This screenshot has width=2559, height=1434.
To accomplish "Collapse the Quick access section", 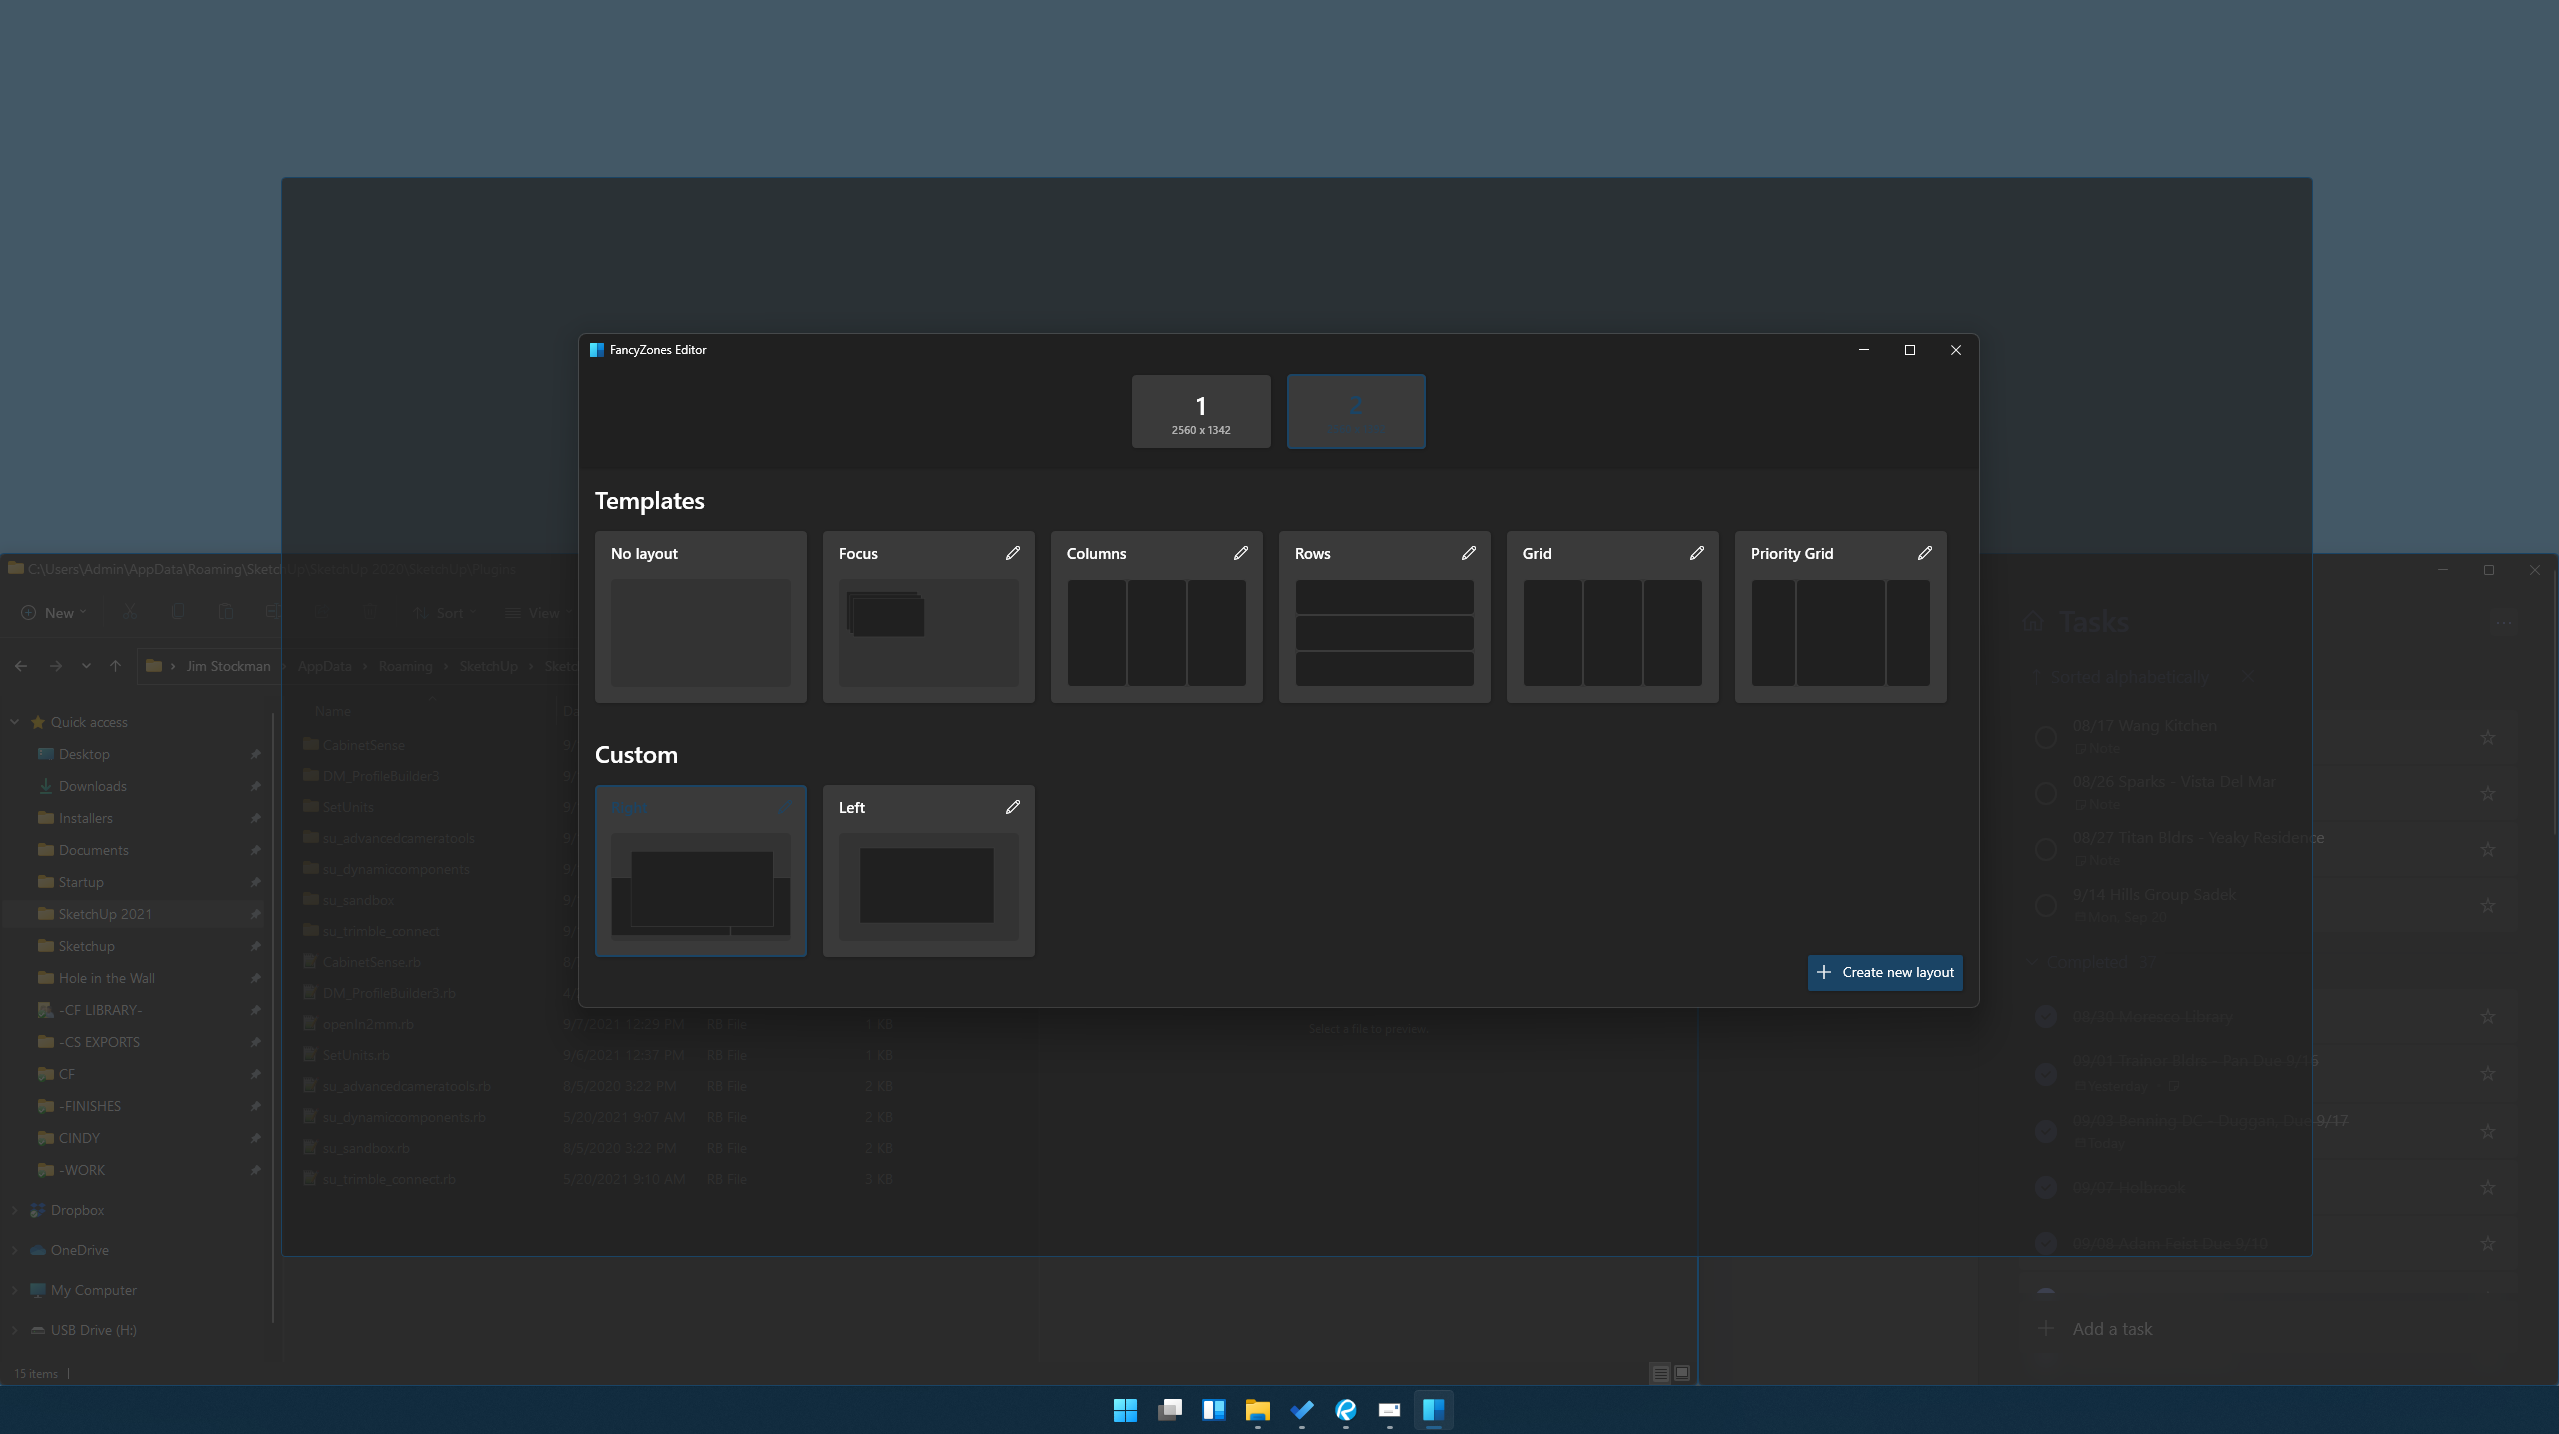I will point(14,721).
